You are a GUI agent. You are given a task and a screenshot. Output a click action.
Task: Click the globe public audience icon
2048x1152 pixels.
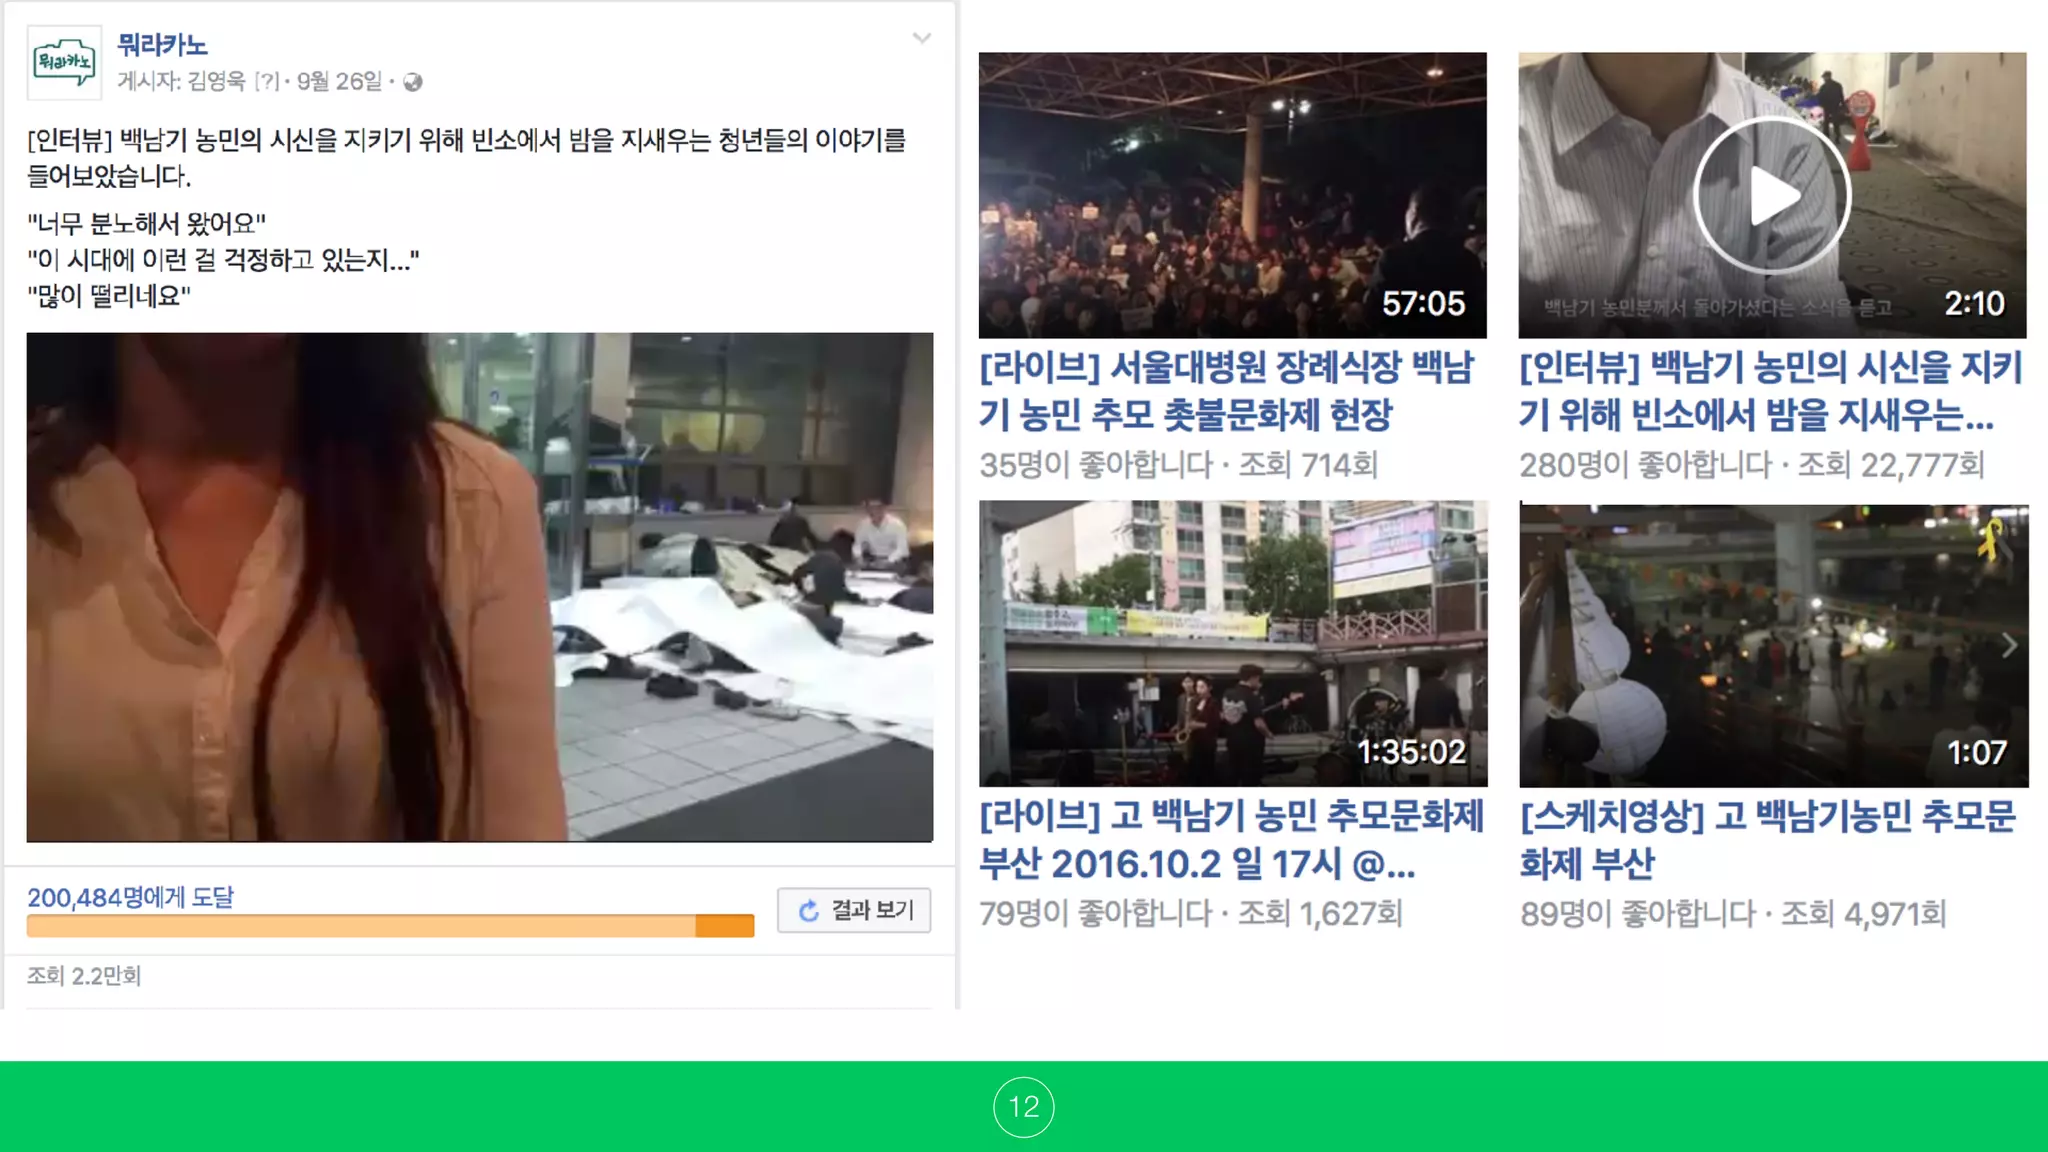[x=412, y=82]
